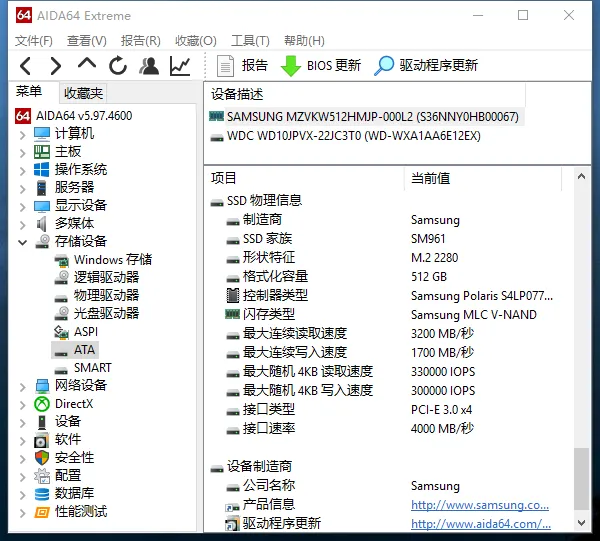
Task: Open the user manager person icon
Action: [x=149, y=66]
